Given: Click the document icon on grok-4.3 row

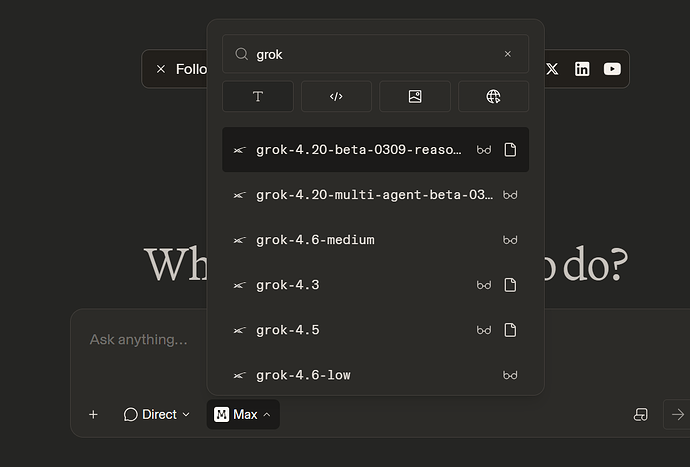Looking at the screenshot, I should tap(510, 285).
